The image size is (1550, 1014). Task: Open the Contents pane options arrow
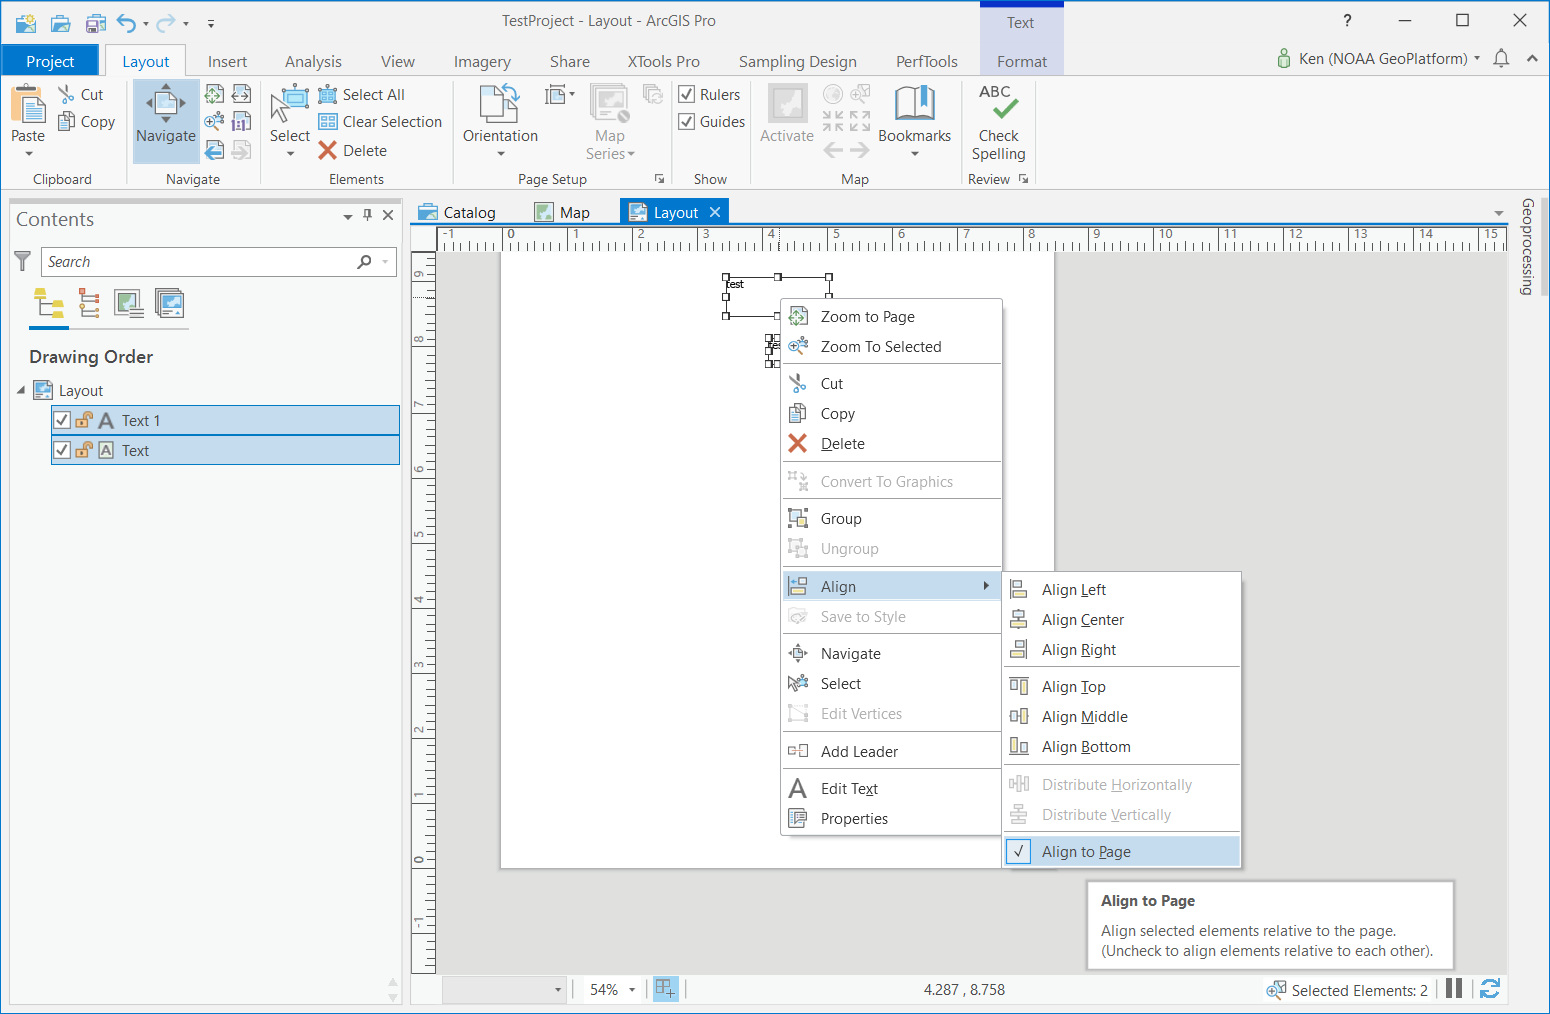click(x=348, y=216)
